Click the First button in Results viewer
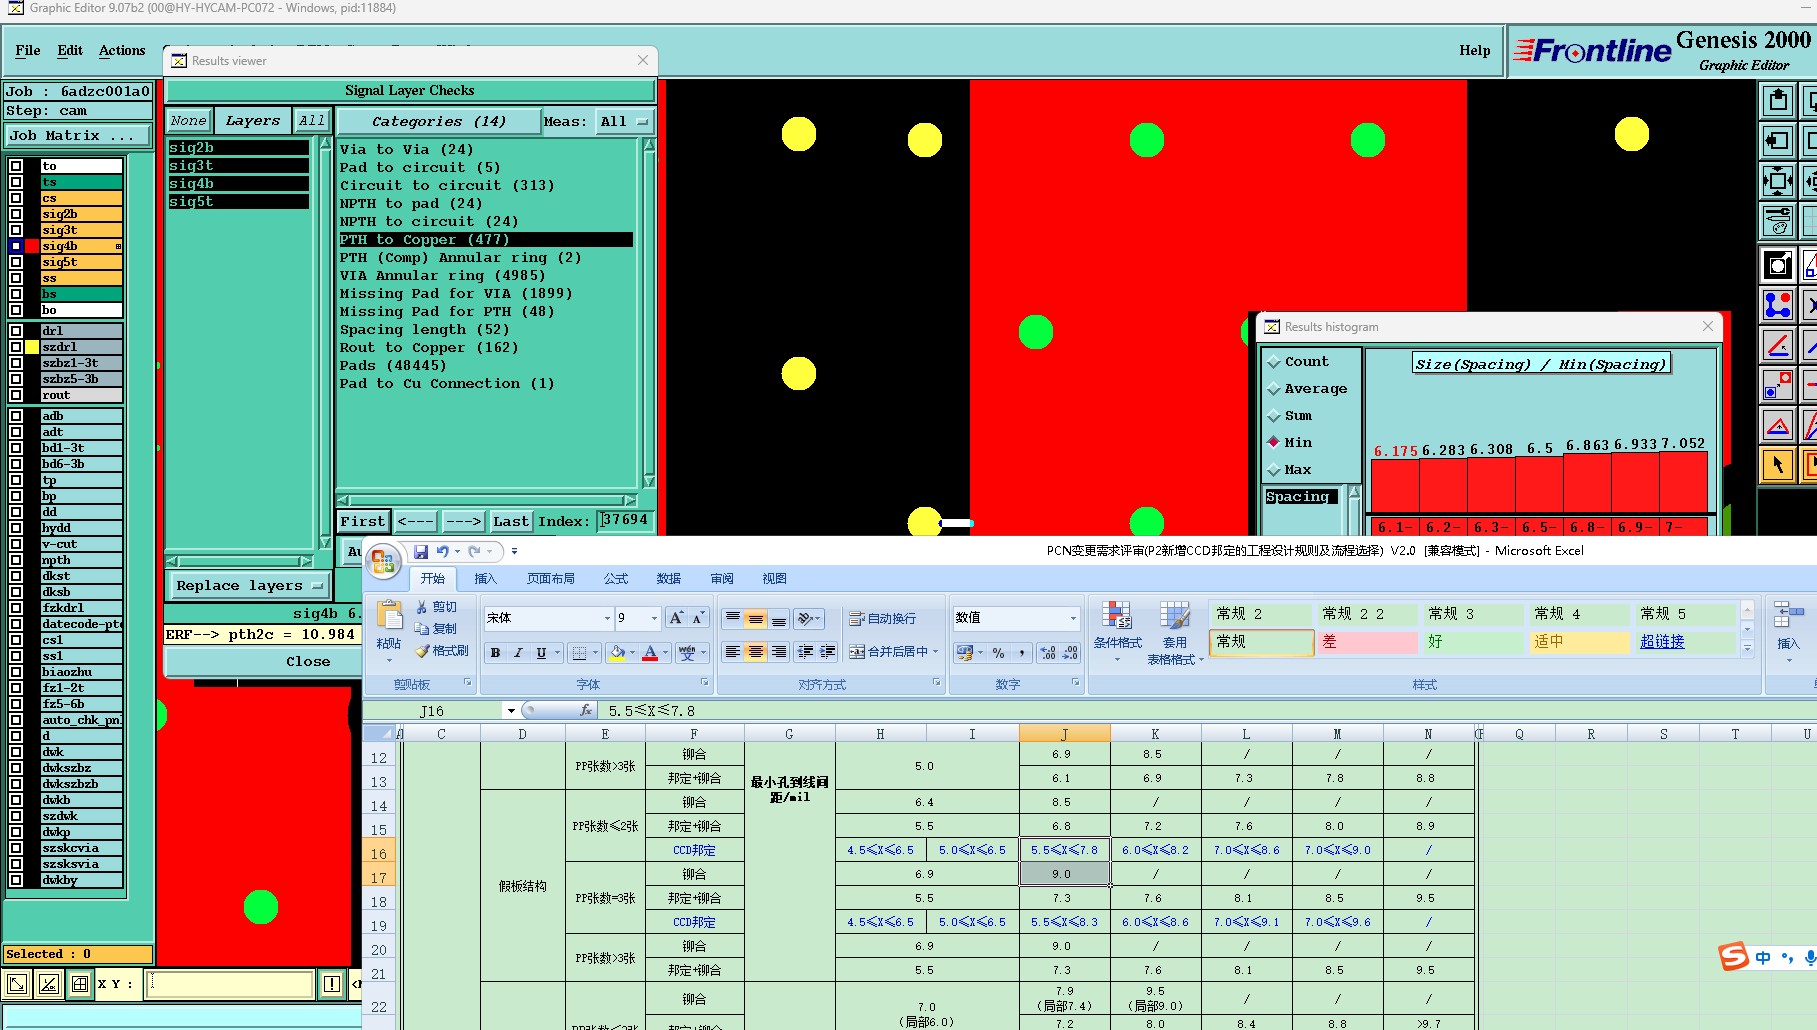Viewport: 1817px width, 1030px height. tap(362, 522)
